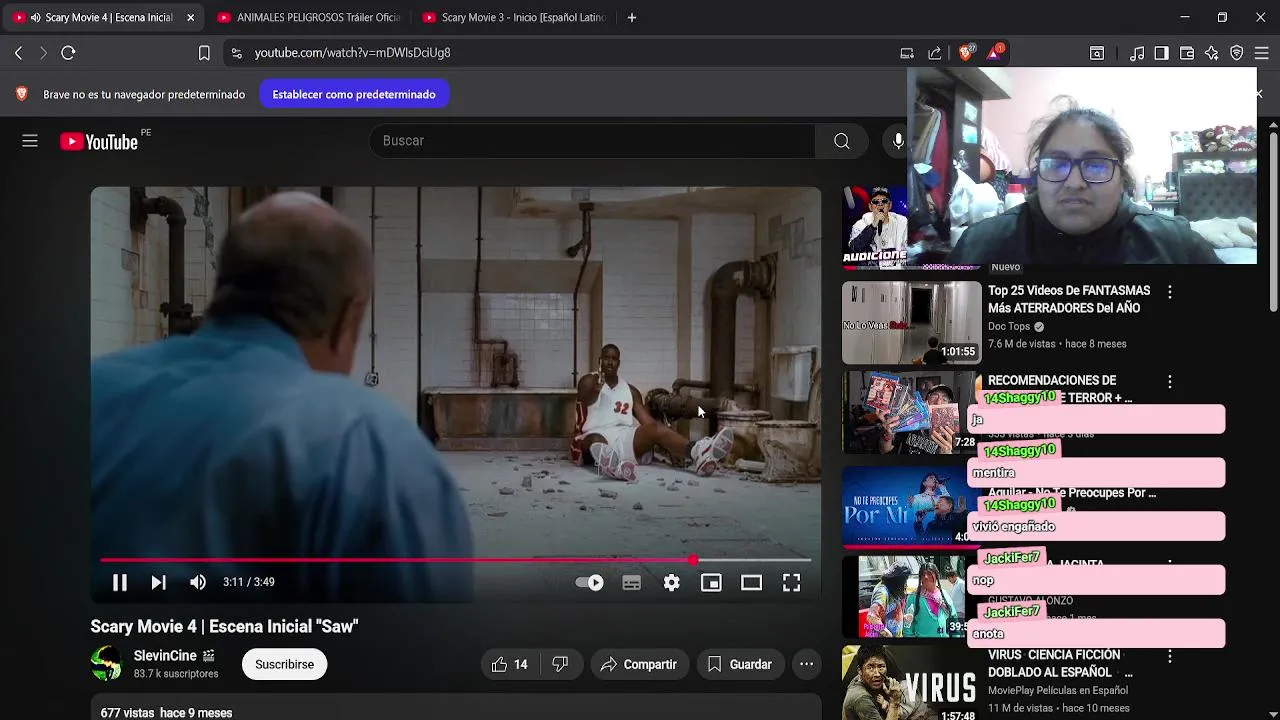Like the video with thumbs up

[x=509, y=664]
